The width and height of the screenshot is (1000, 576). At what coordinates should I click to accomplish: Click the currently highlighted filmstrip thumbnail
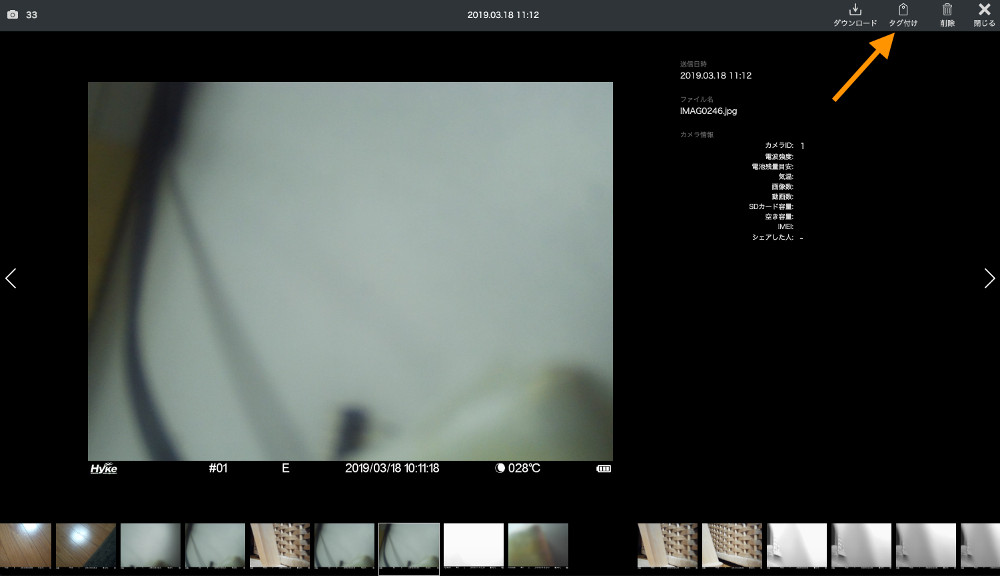coord(408,547)
